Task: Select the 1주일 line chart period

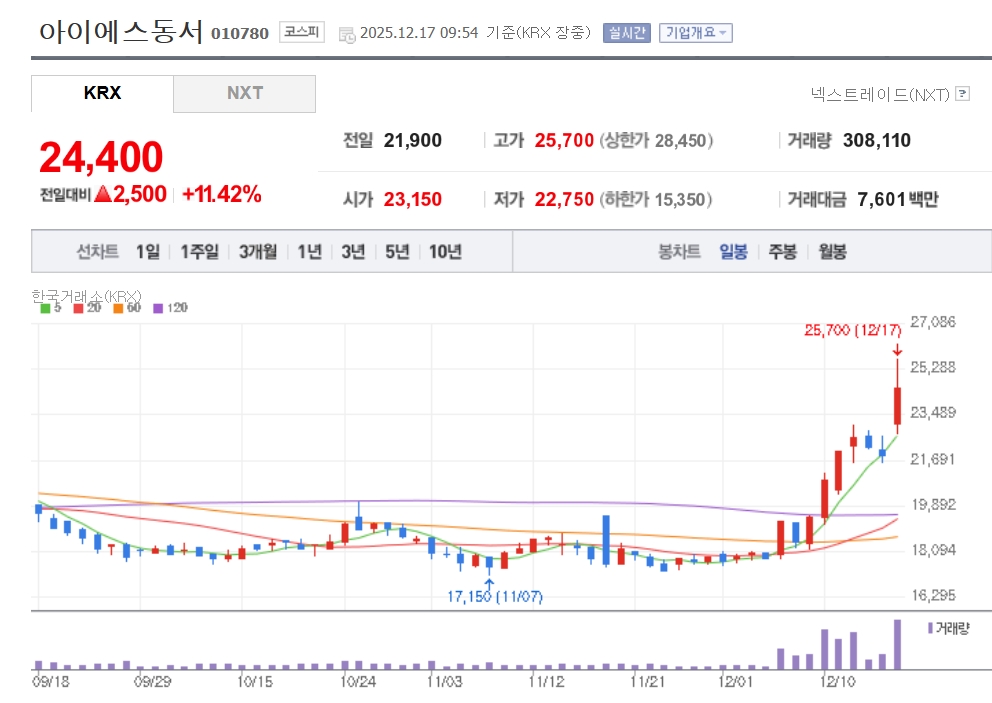Action: [200, 252]
